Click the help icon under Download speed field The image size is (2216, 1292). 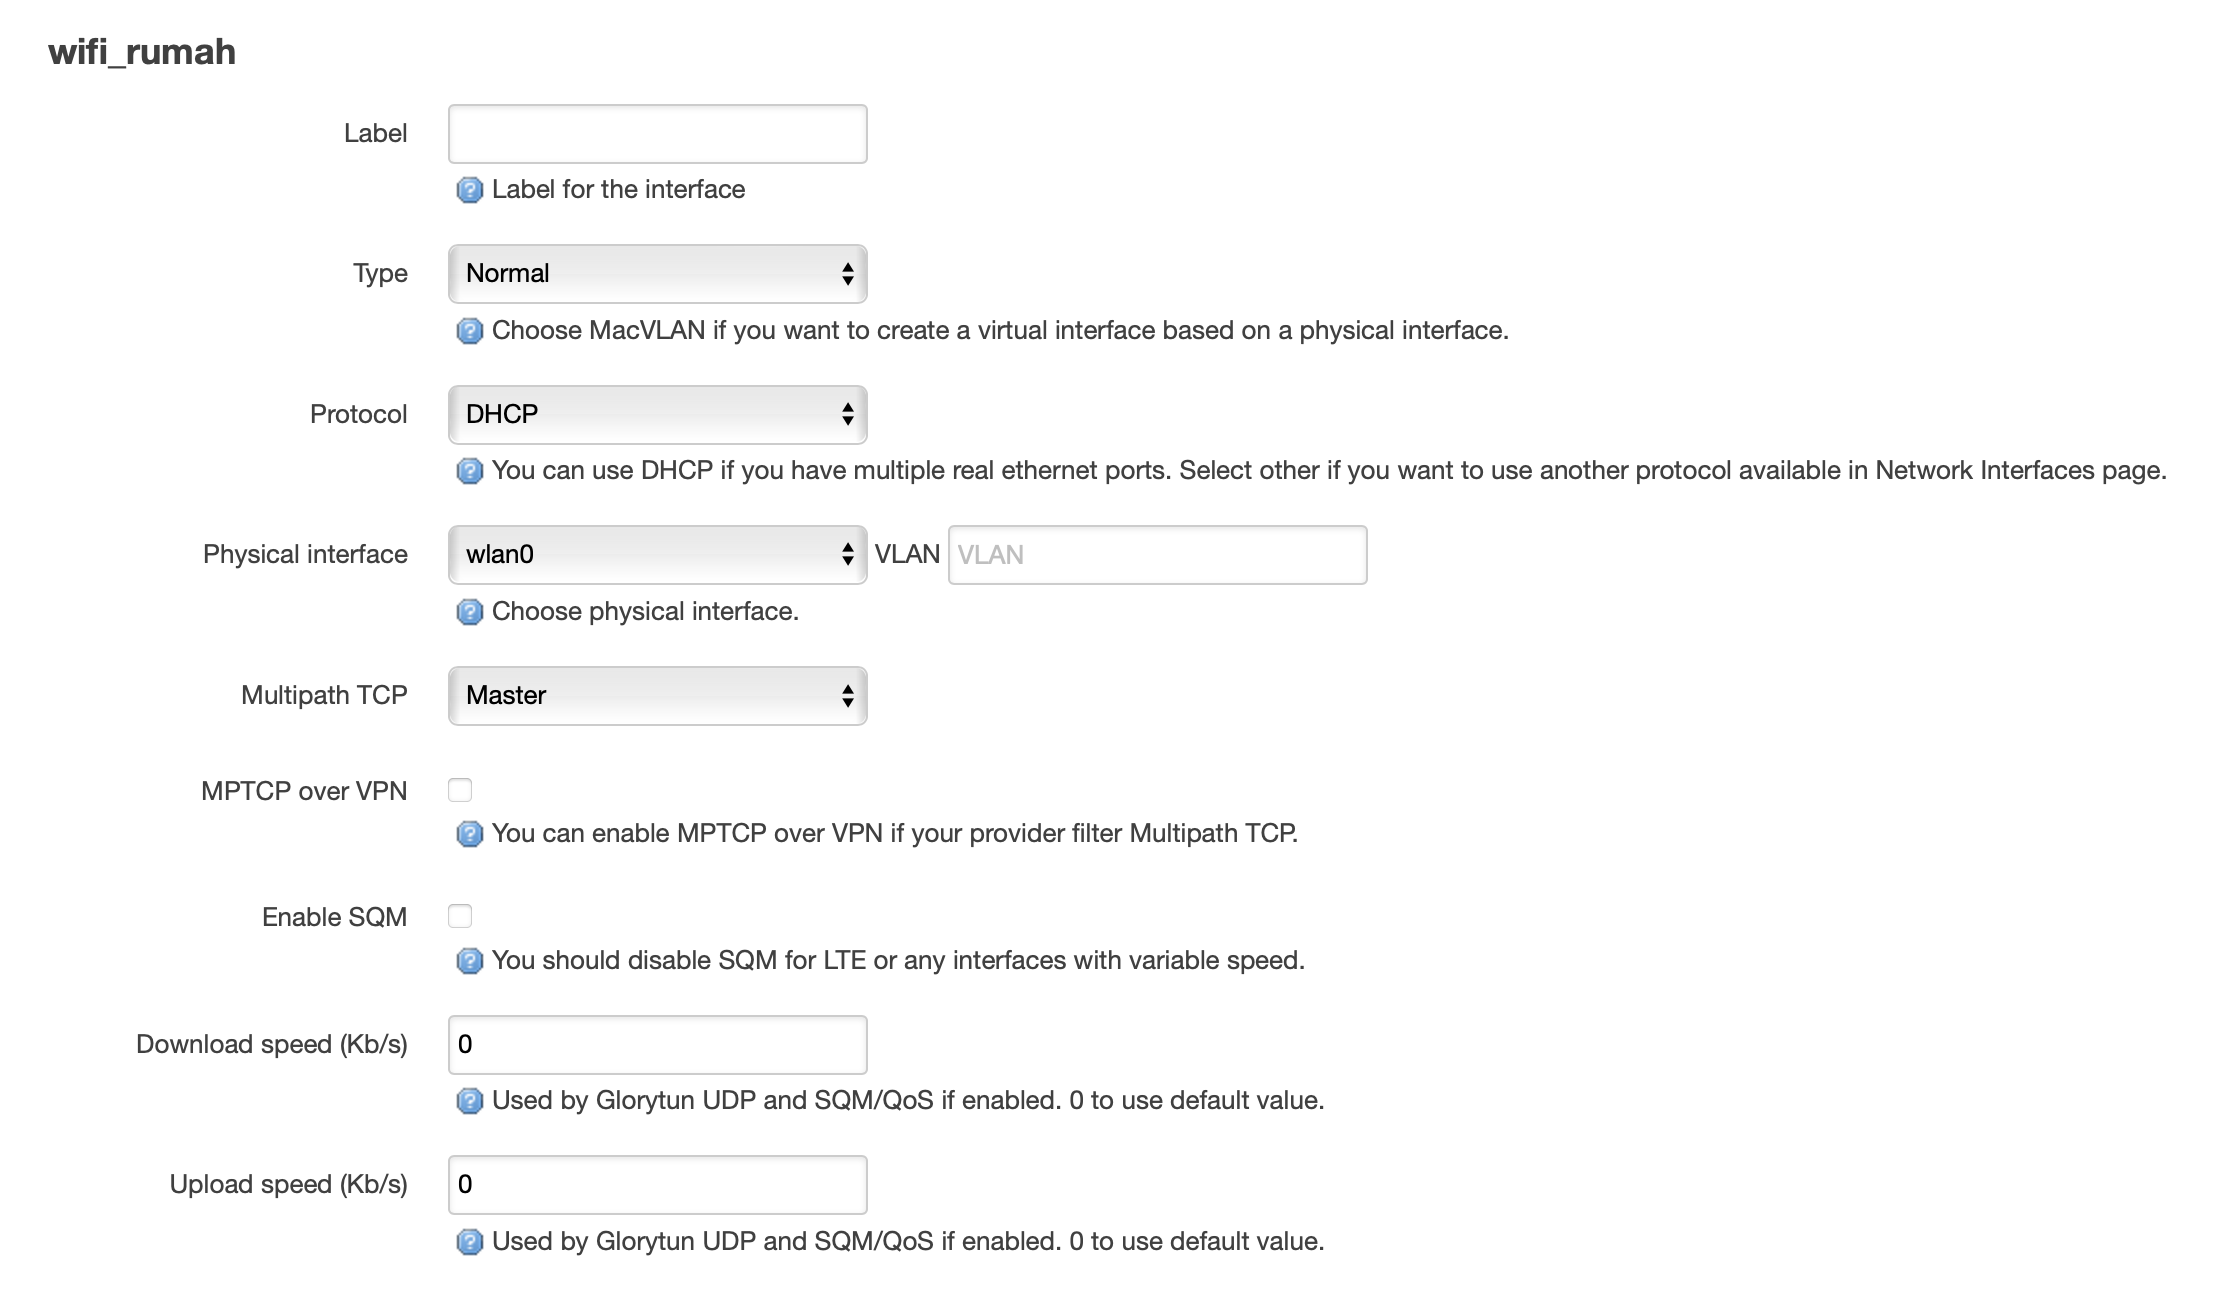click(x=469, y=1101)
